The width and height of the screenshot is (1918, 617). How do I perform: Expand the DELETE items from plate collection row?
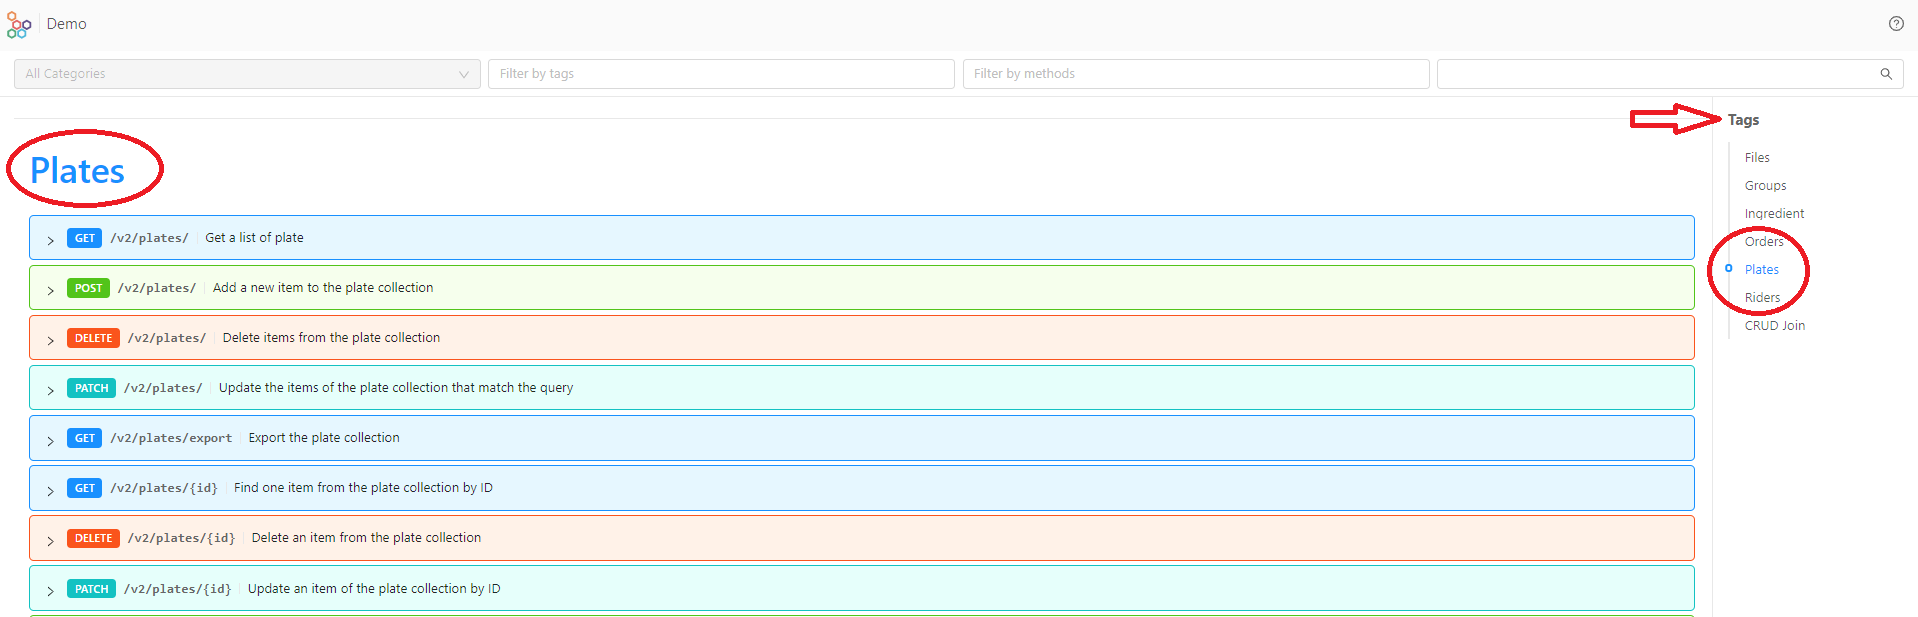pos(51,339)
